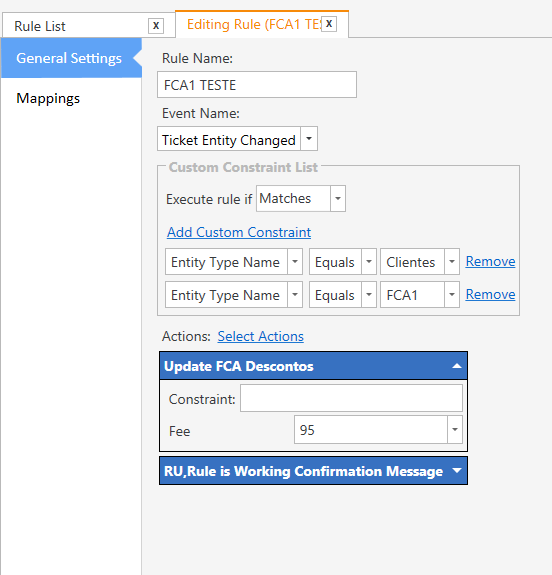
Task: Collapse the Update FCA Descontos action
Action: tap(457, 366)
